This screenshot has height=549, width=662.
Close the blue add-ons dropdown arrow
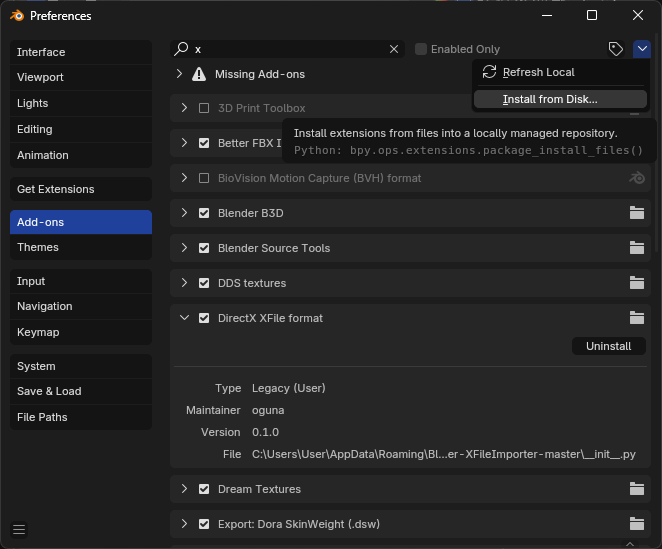pyautogui.click(x=642, y=49)
